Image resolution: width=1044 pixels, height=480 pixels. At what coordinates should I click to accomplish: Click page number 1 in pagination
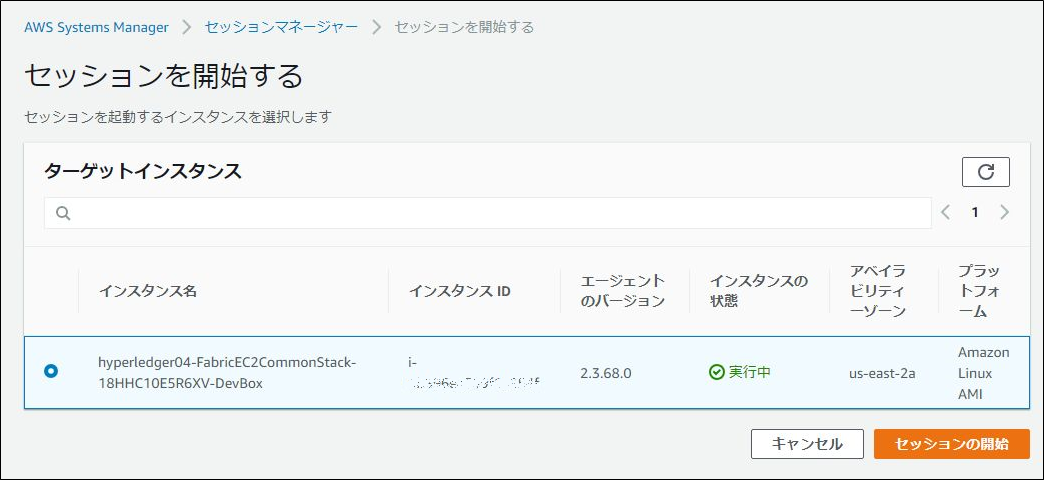[975, 213]
